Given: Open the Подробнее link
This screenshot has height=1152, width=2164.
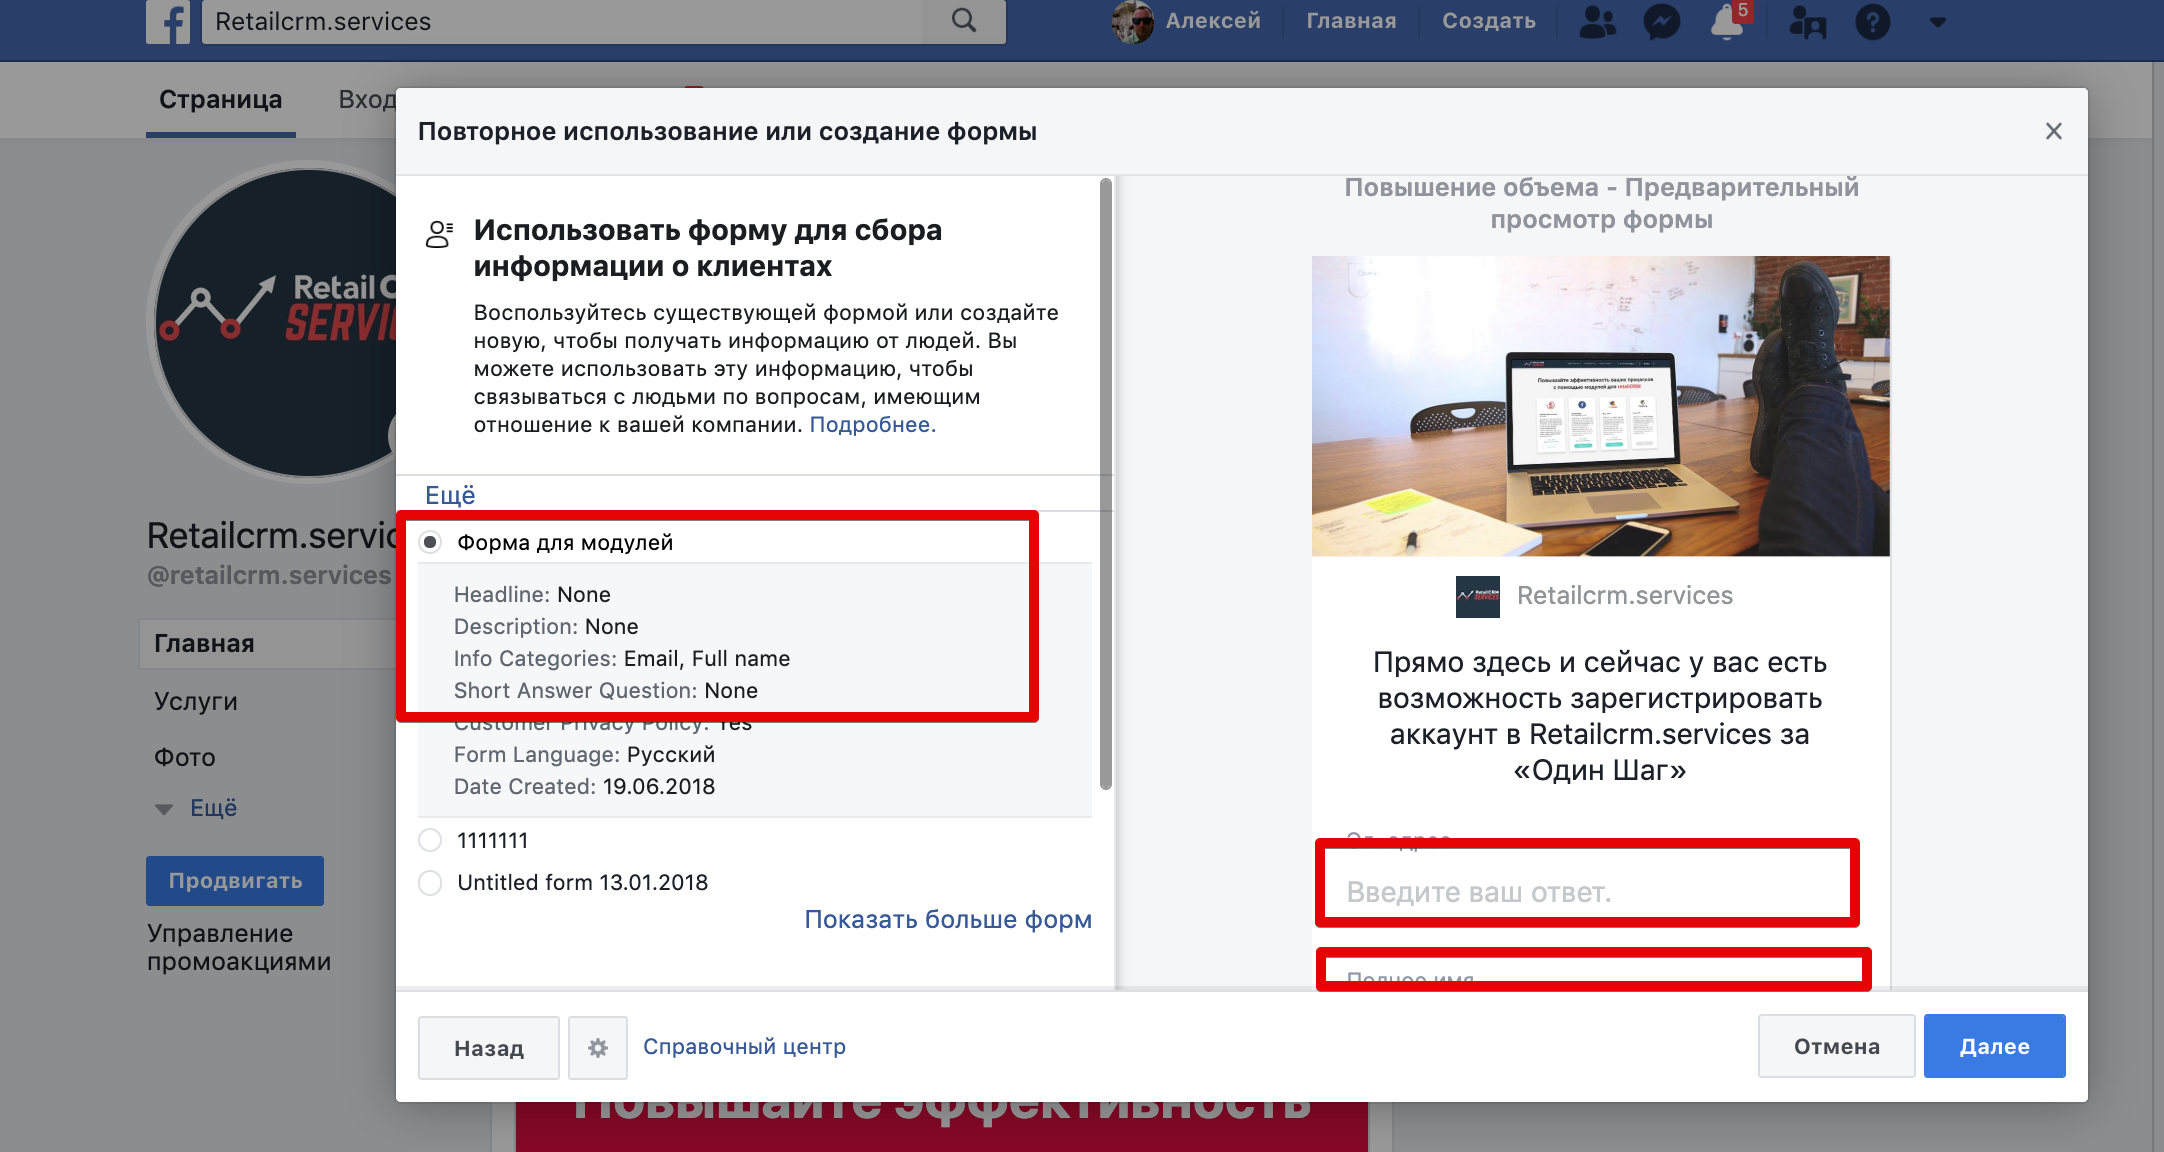Looking at the screenshot, I should click(872, 424).
